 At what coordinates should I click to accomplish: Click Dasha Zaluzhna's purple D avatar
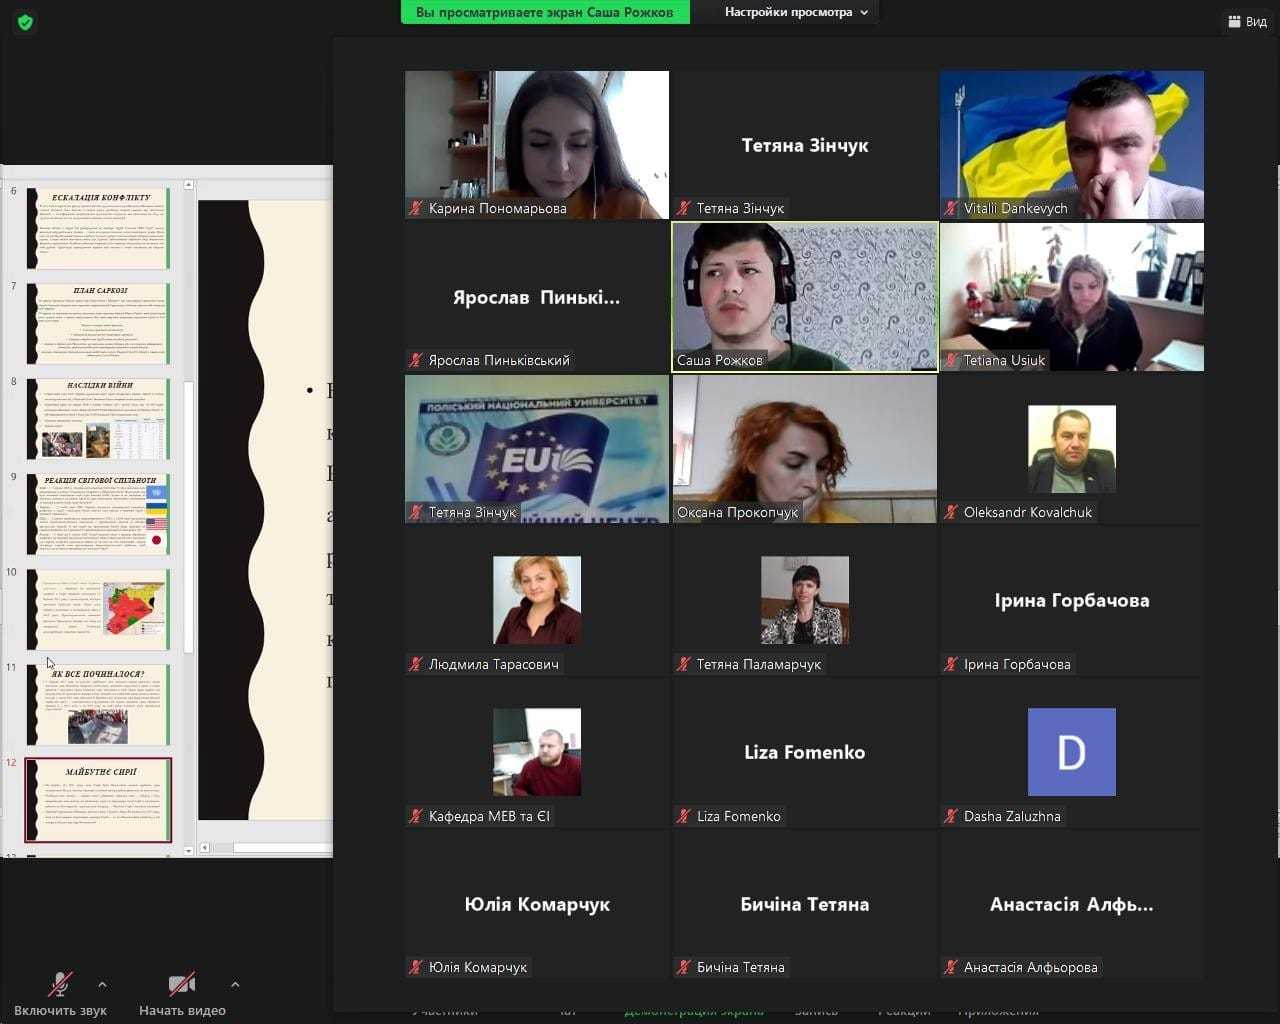pyautogui.click(x=1071, y=752)
